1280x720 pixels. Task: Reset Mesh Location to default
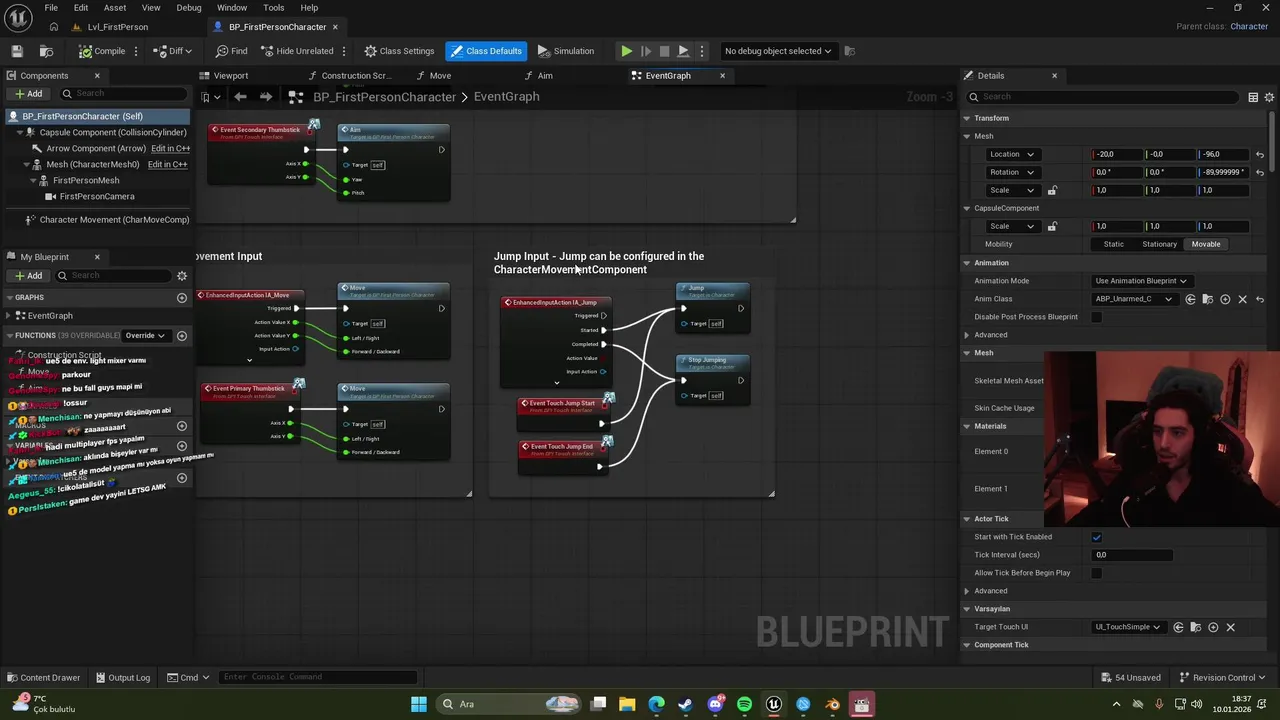coord(1260,154)
